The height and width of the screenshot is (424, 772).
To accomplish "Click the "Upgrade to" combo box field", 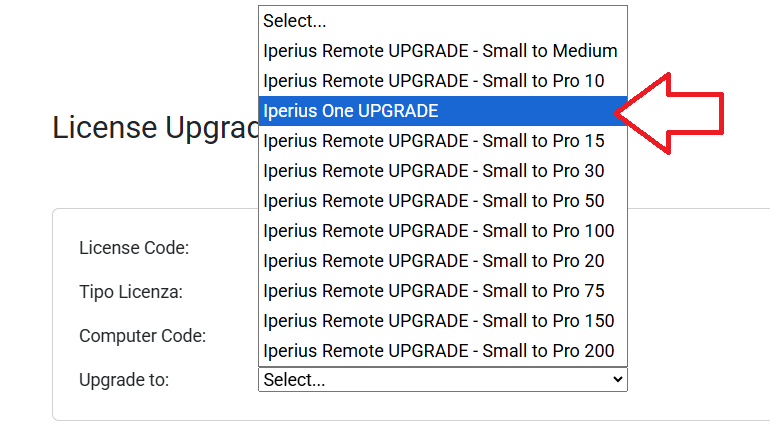I will click(430, 380).
